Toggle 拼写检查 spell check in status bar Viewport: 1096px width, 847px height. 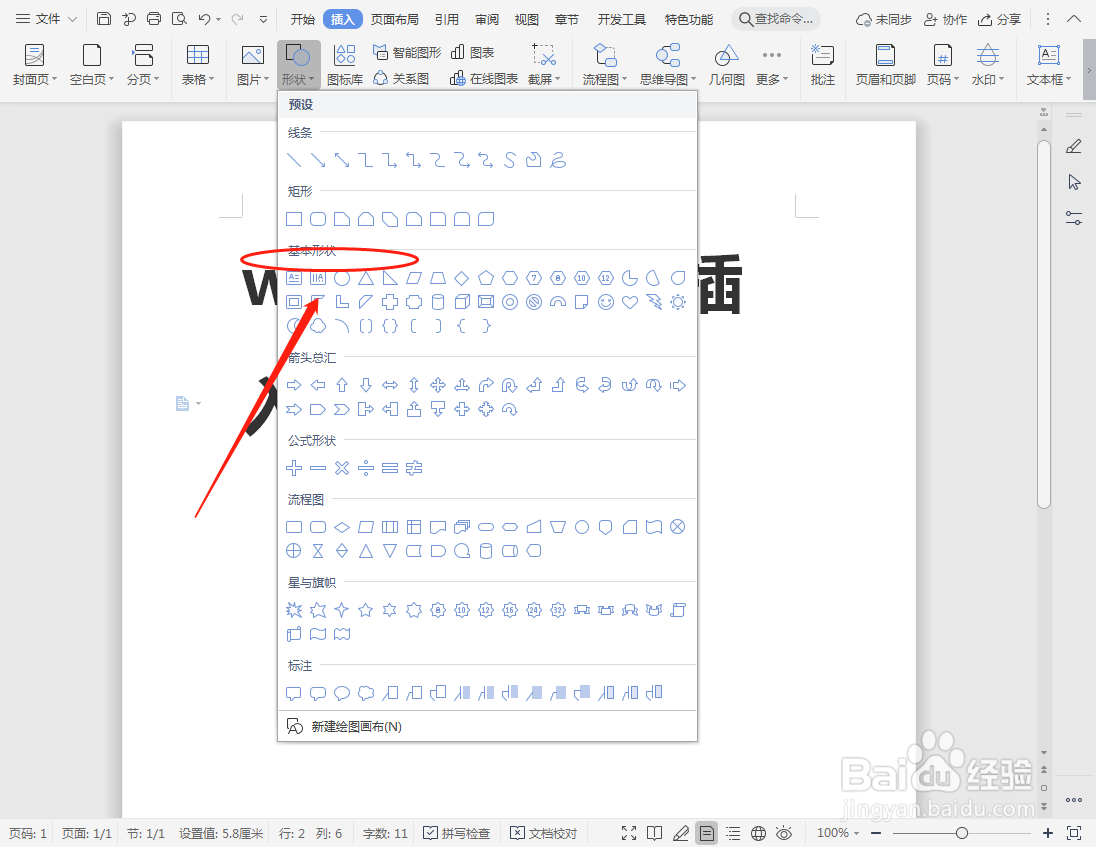tap(457, 832)
